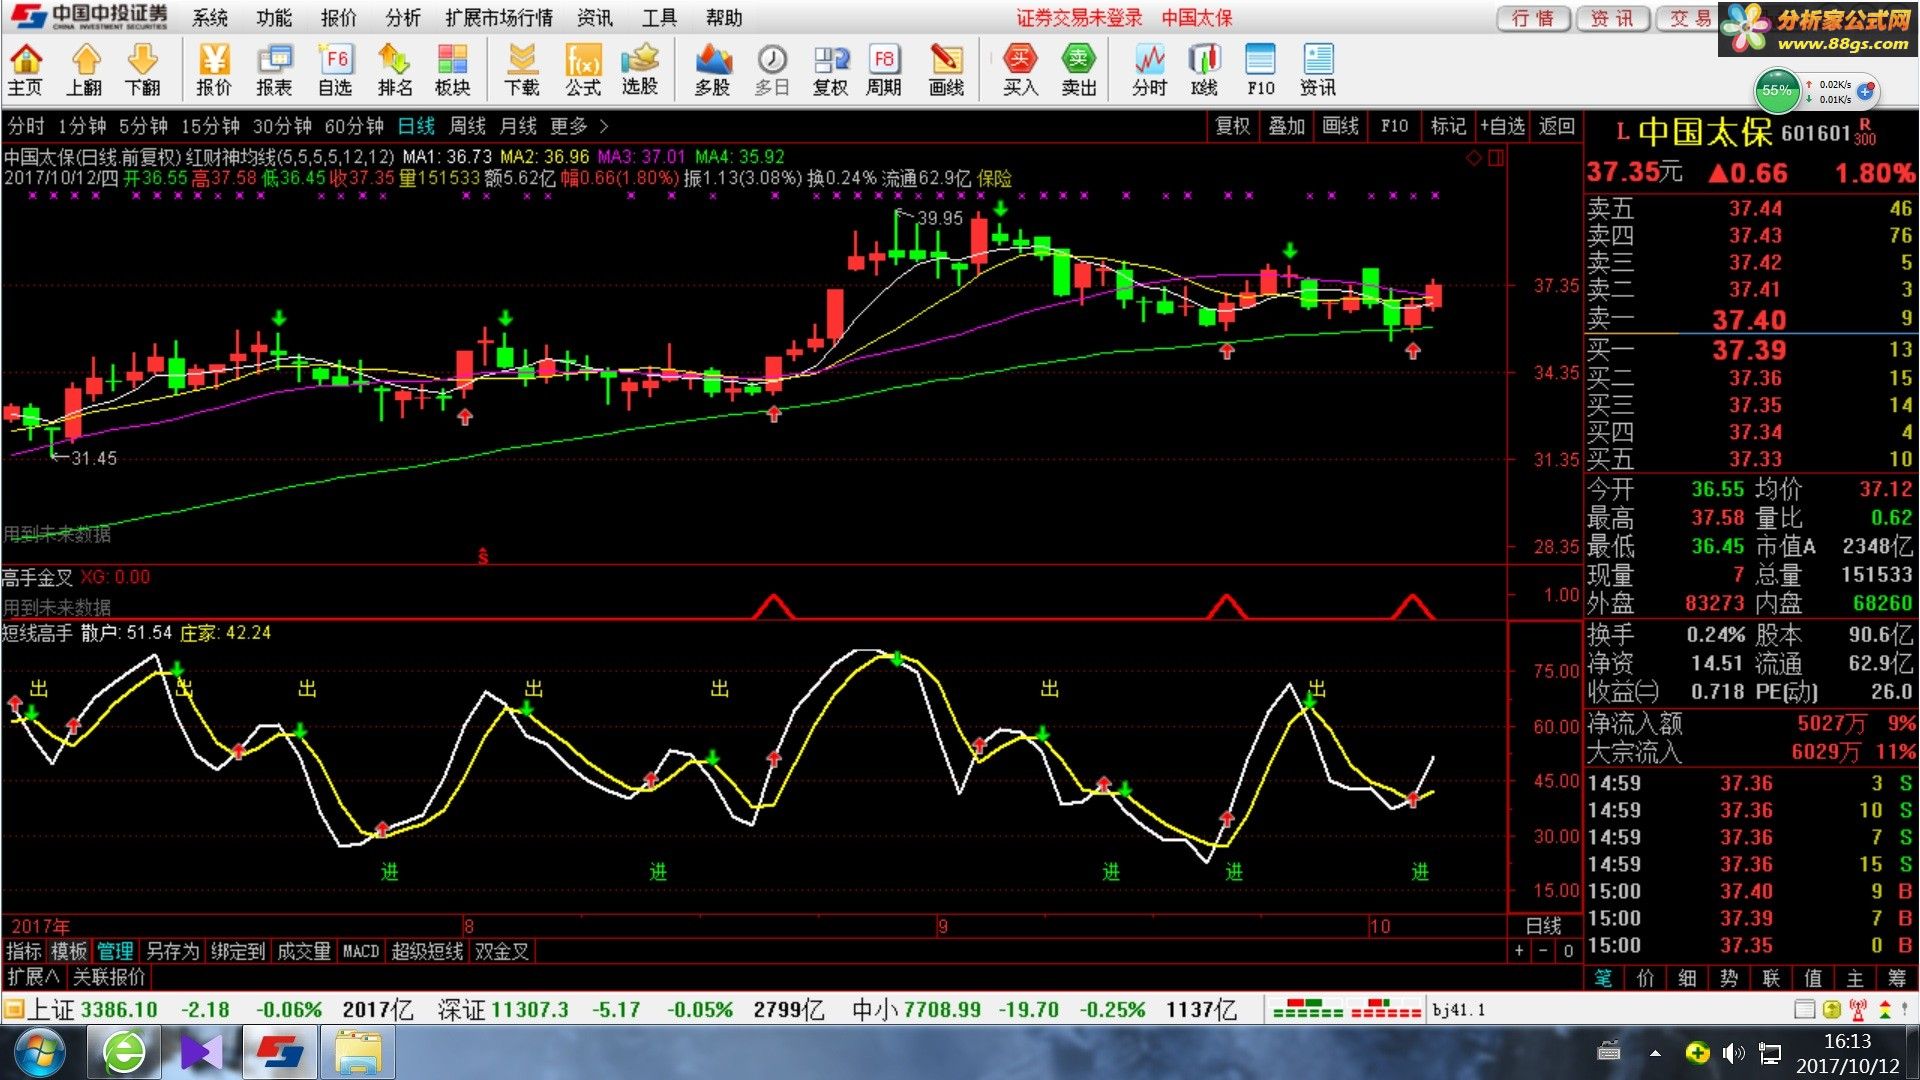Click the 买入 buy icon
This screenshot has width=1920, height=1080.
1020,70
